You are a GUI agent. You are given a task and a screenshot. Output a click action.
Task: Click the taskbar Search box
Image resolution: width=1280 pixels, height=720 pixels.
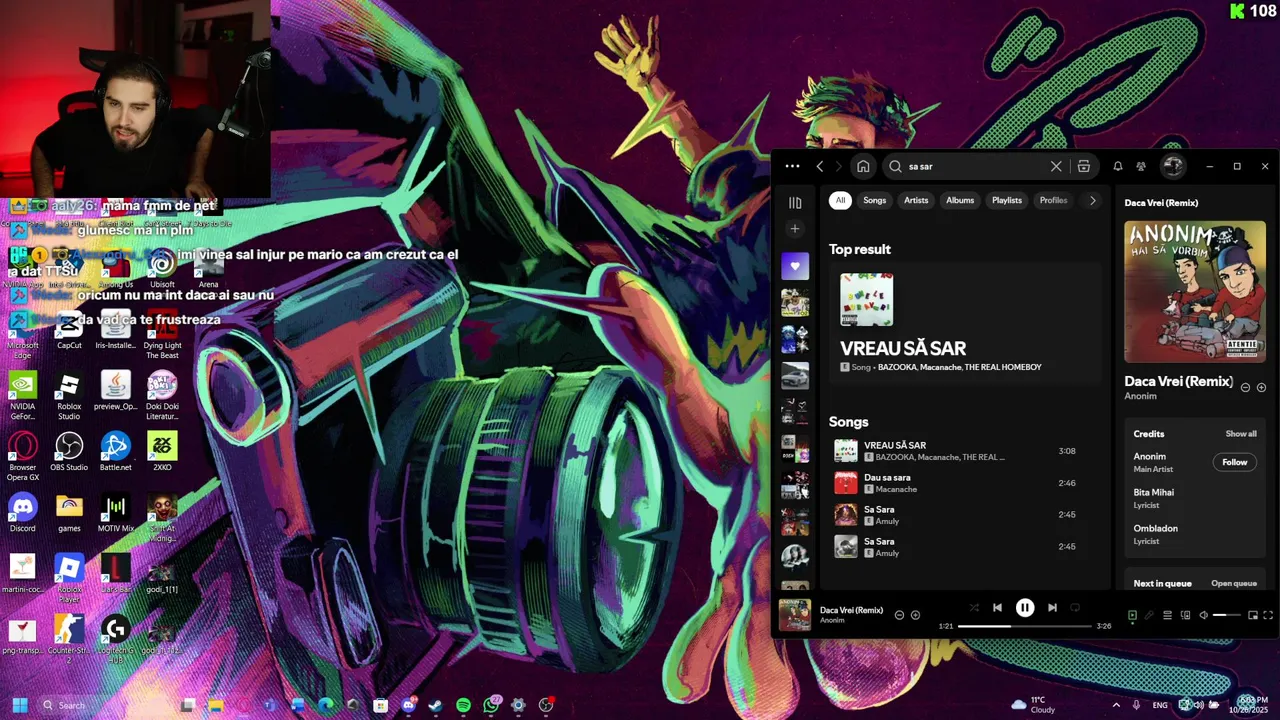(105, 705)
